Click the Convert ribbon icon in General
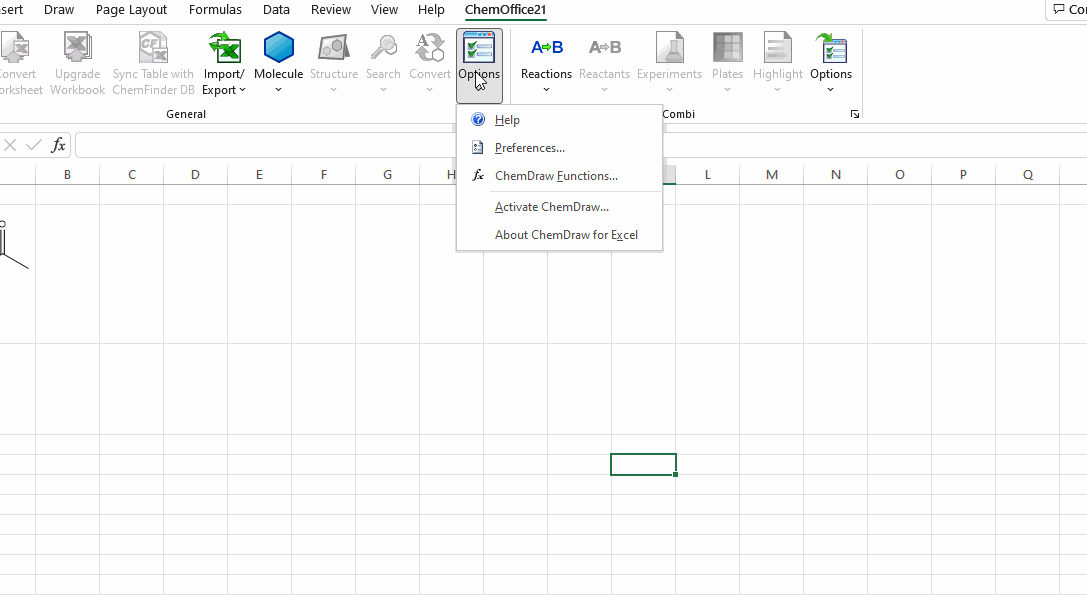 (x=430, y=47)
